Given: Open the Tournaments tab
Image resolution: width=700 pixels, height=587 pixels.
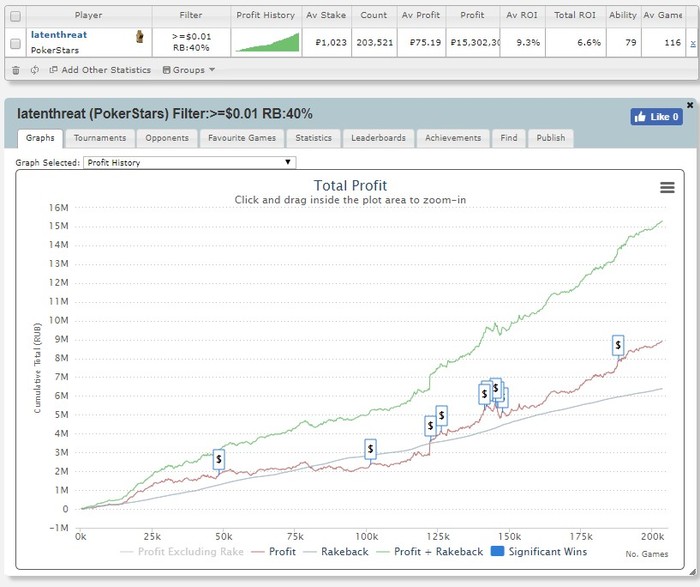Looking at the screenshot, I should point(100,138).
